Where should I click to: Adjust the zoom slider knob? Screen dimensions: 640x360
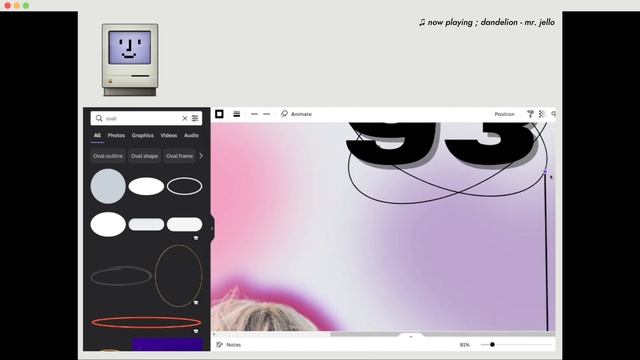492,344
